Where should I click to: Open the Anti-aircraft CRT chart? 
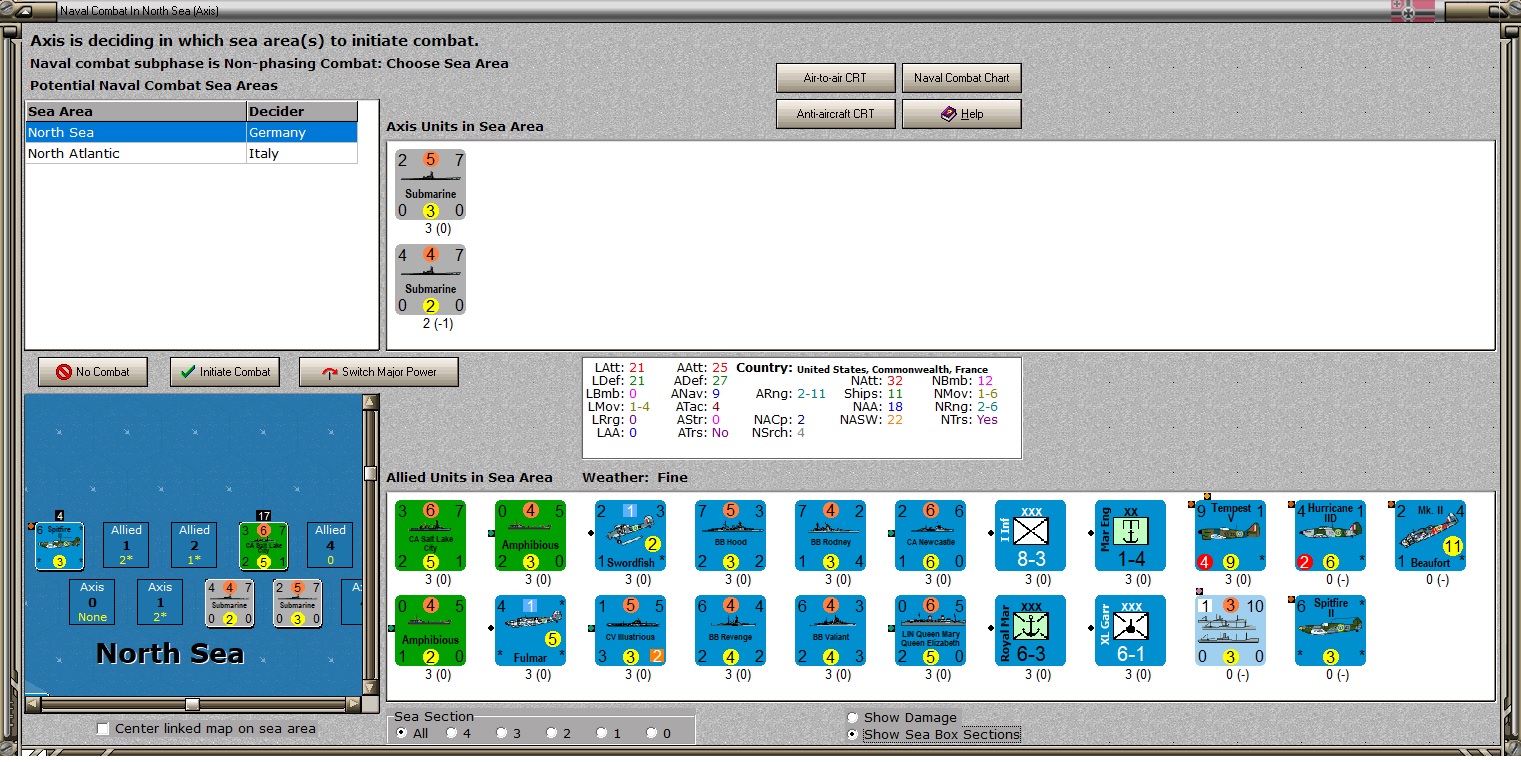(836, 114)
